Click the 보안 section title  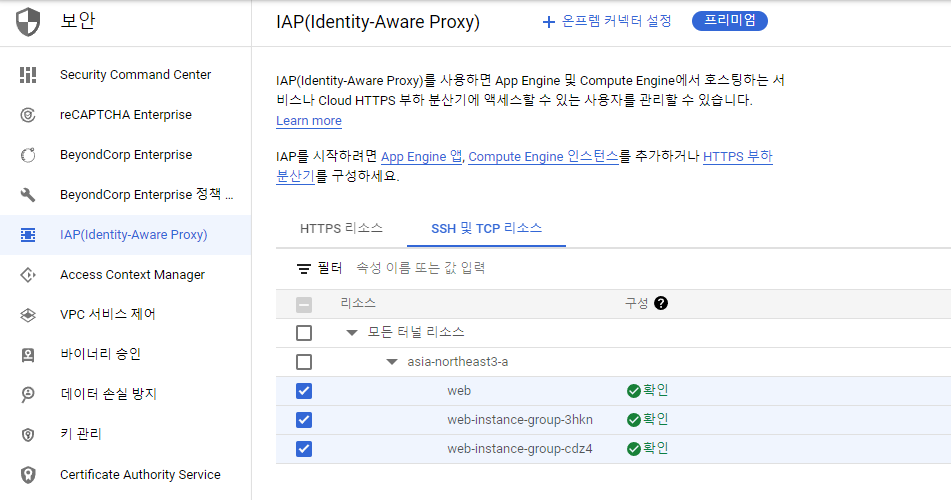(78, 21)
